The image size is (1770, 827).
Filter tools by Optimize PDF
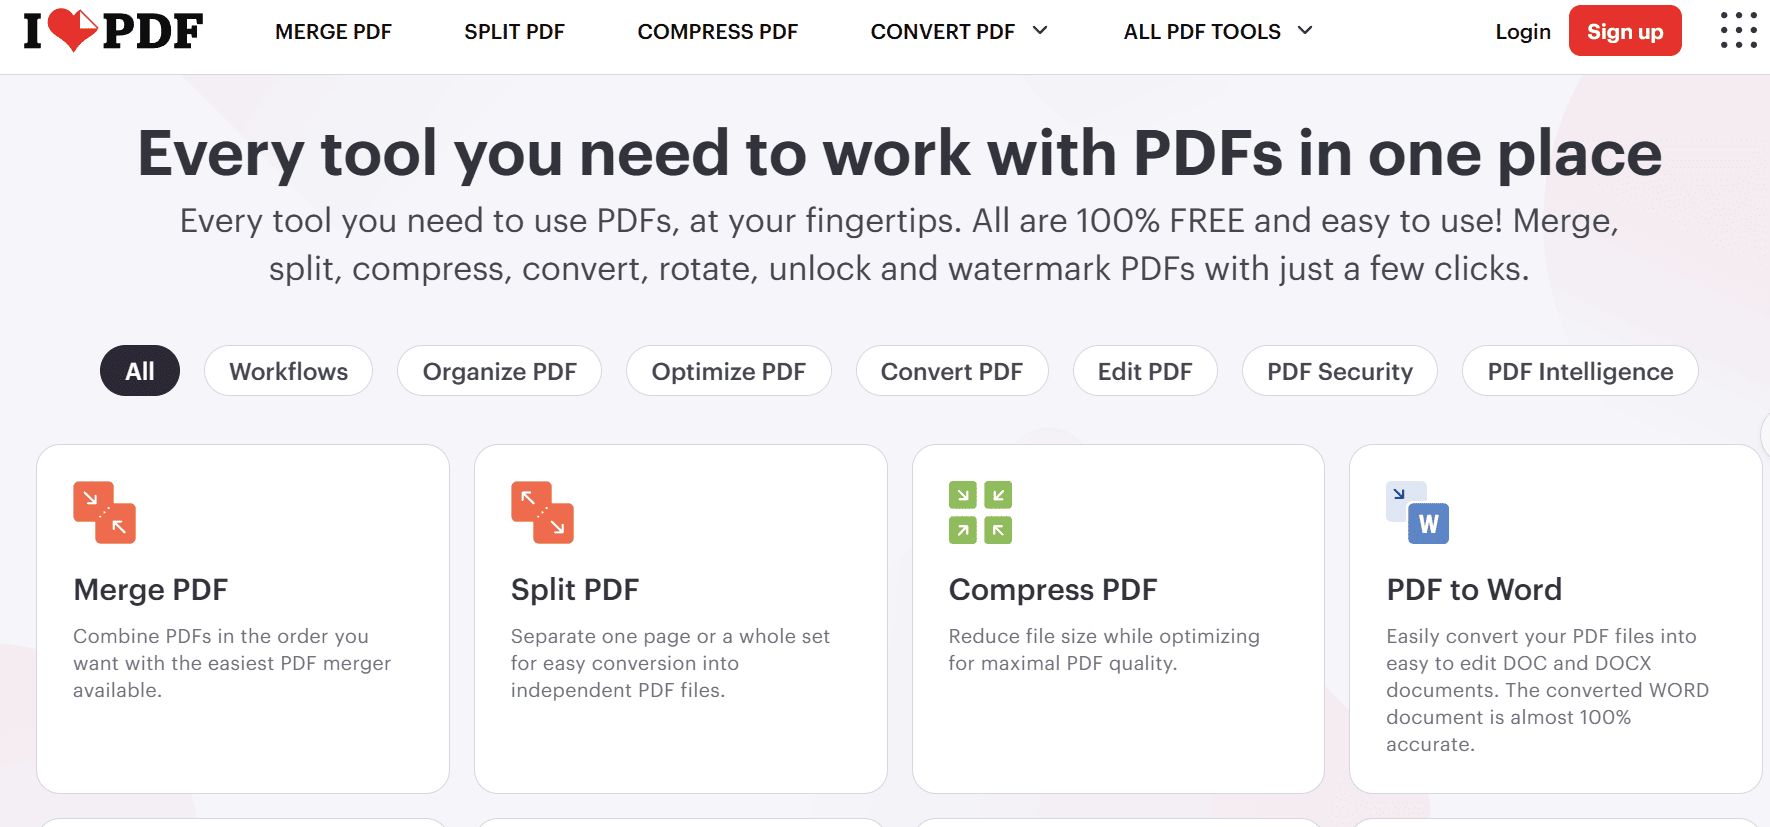point(728,371)
